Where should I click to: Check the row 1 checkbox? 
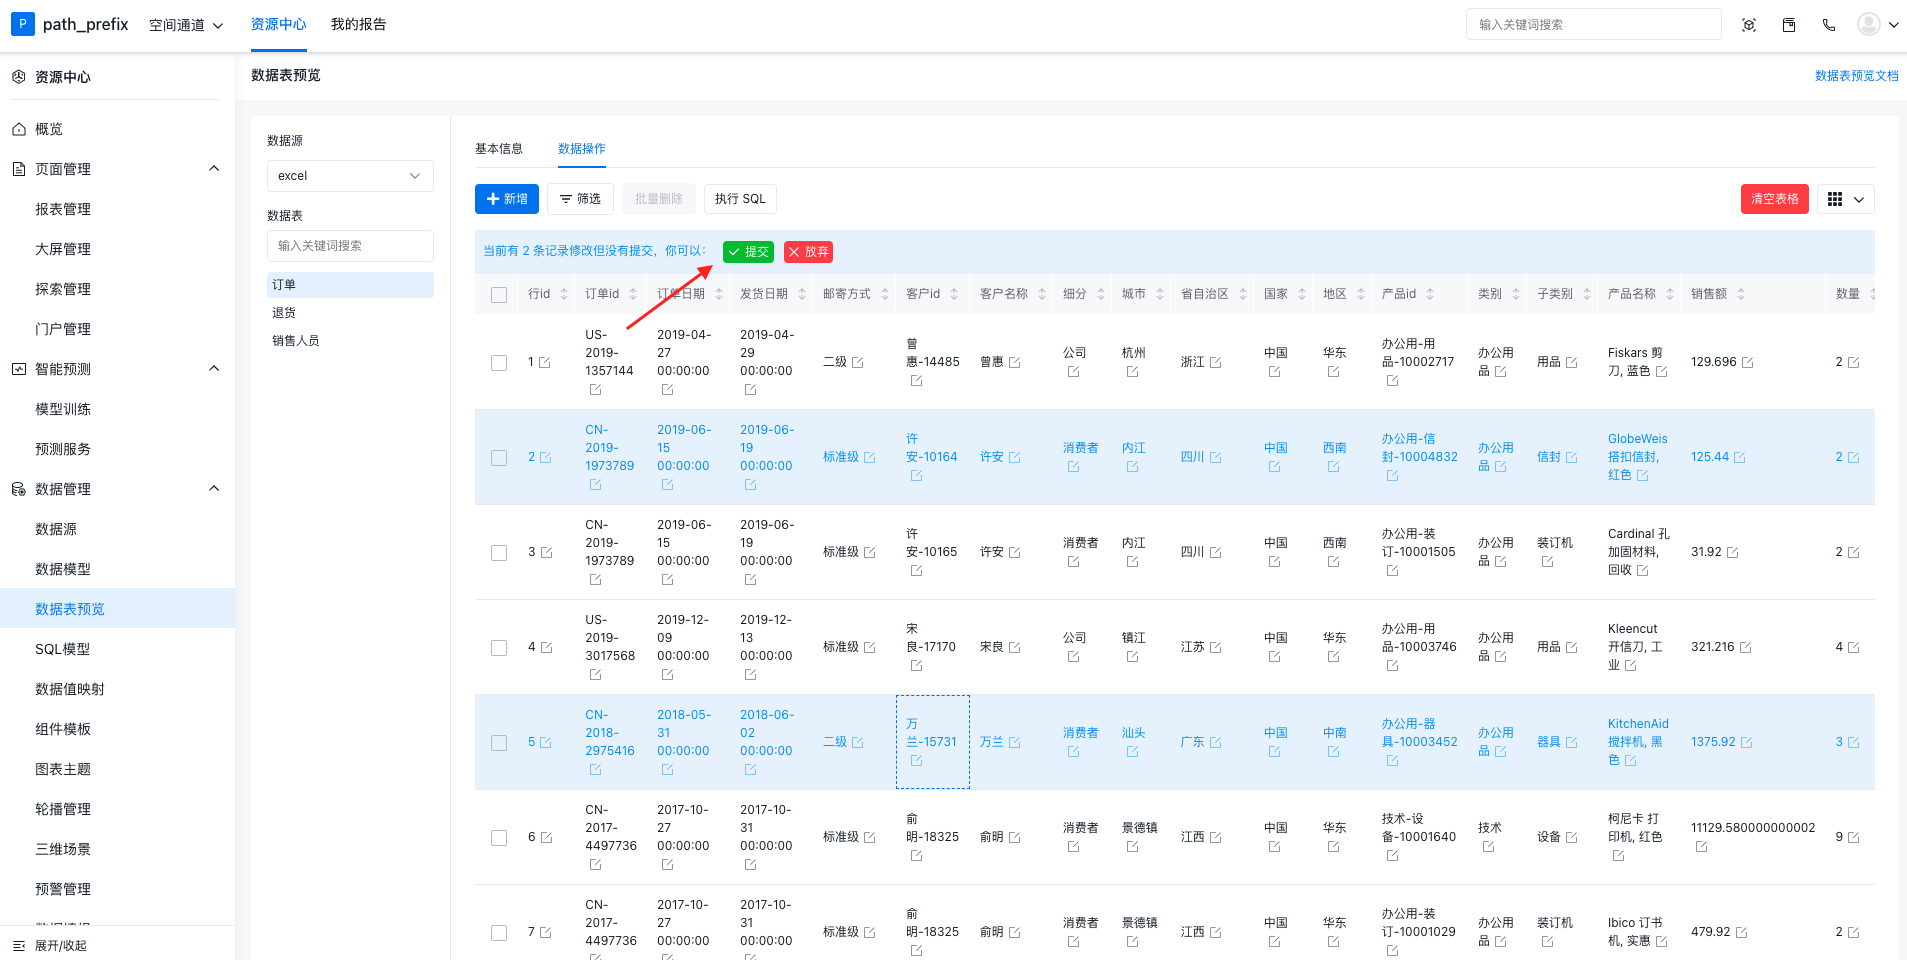[x=499, y=362]
